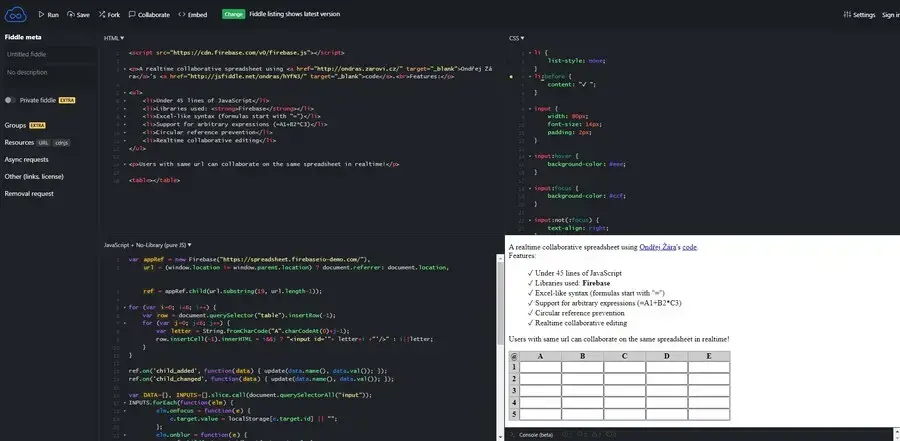Click the <table></table> line in HTML editor
Viewport: 900px width, 441px height.
(x=154, y=180)
